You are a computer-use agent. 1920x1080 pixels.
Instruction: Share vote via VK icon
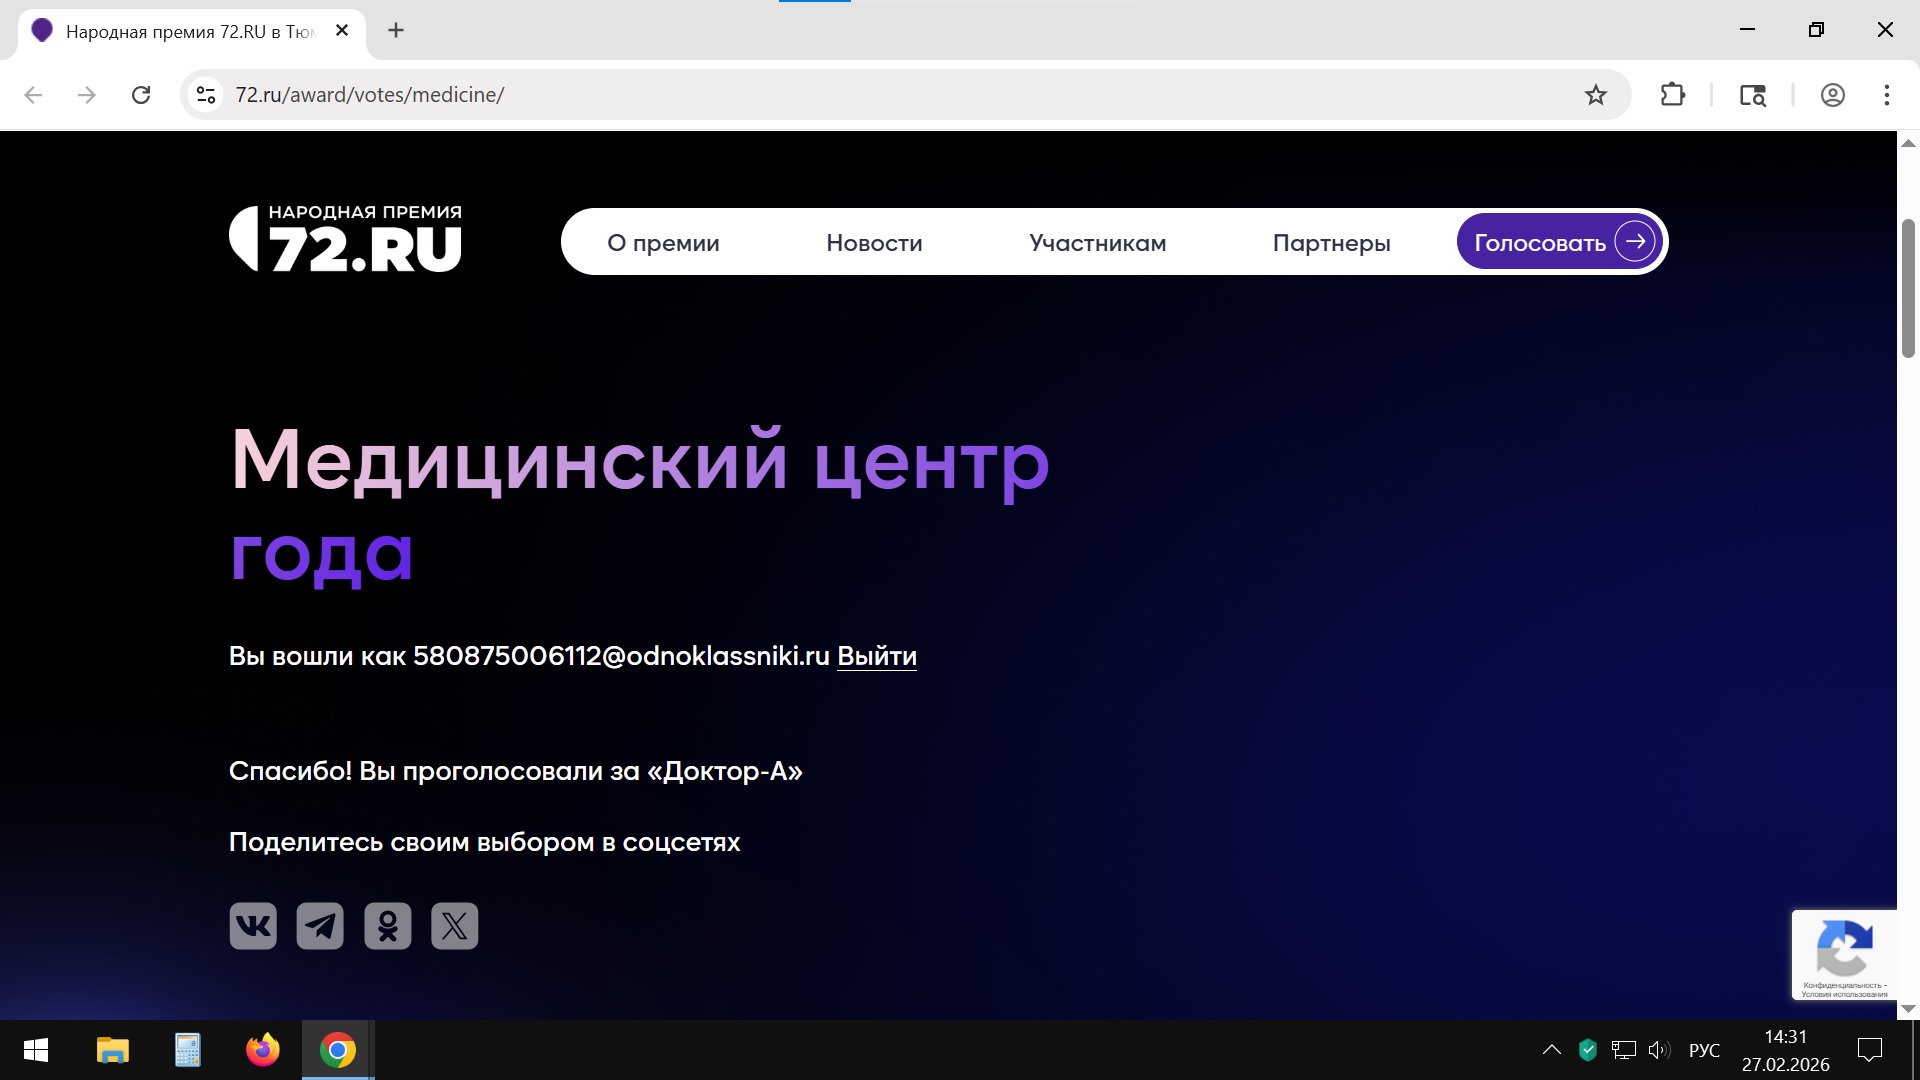tap(253, 925)
